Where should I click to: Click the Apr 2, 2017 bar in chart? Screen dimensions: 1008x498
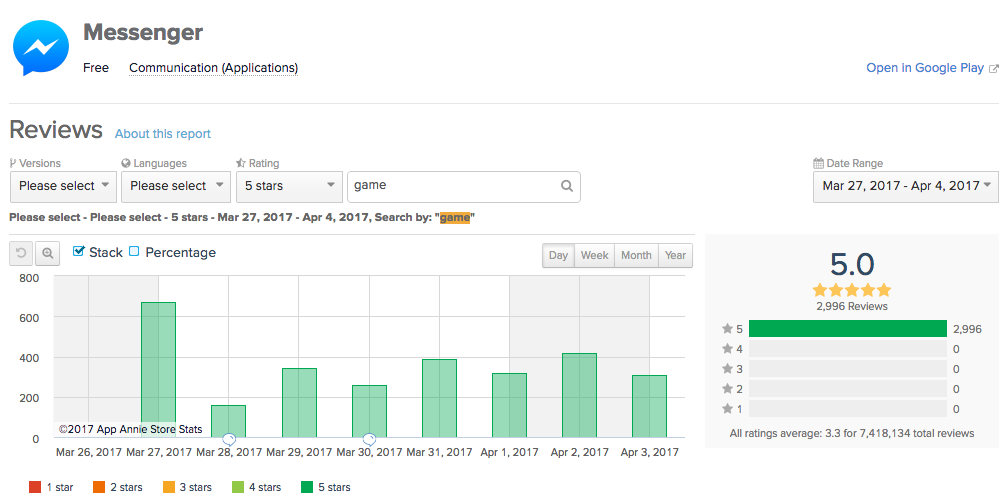point(579,396)
